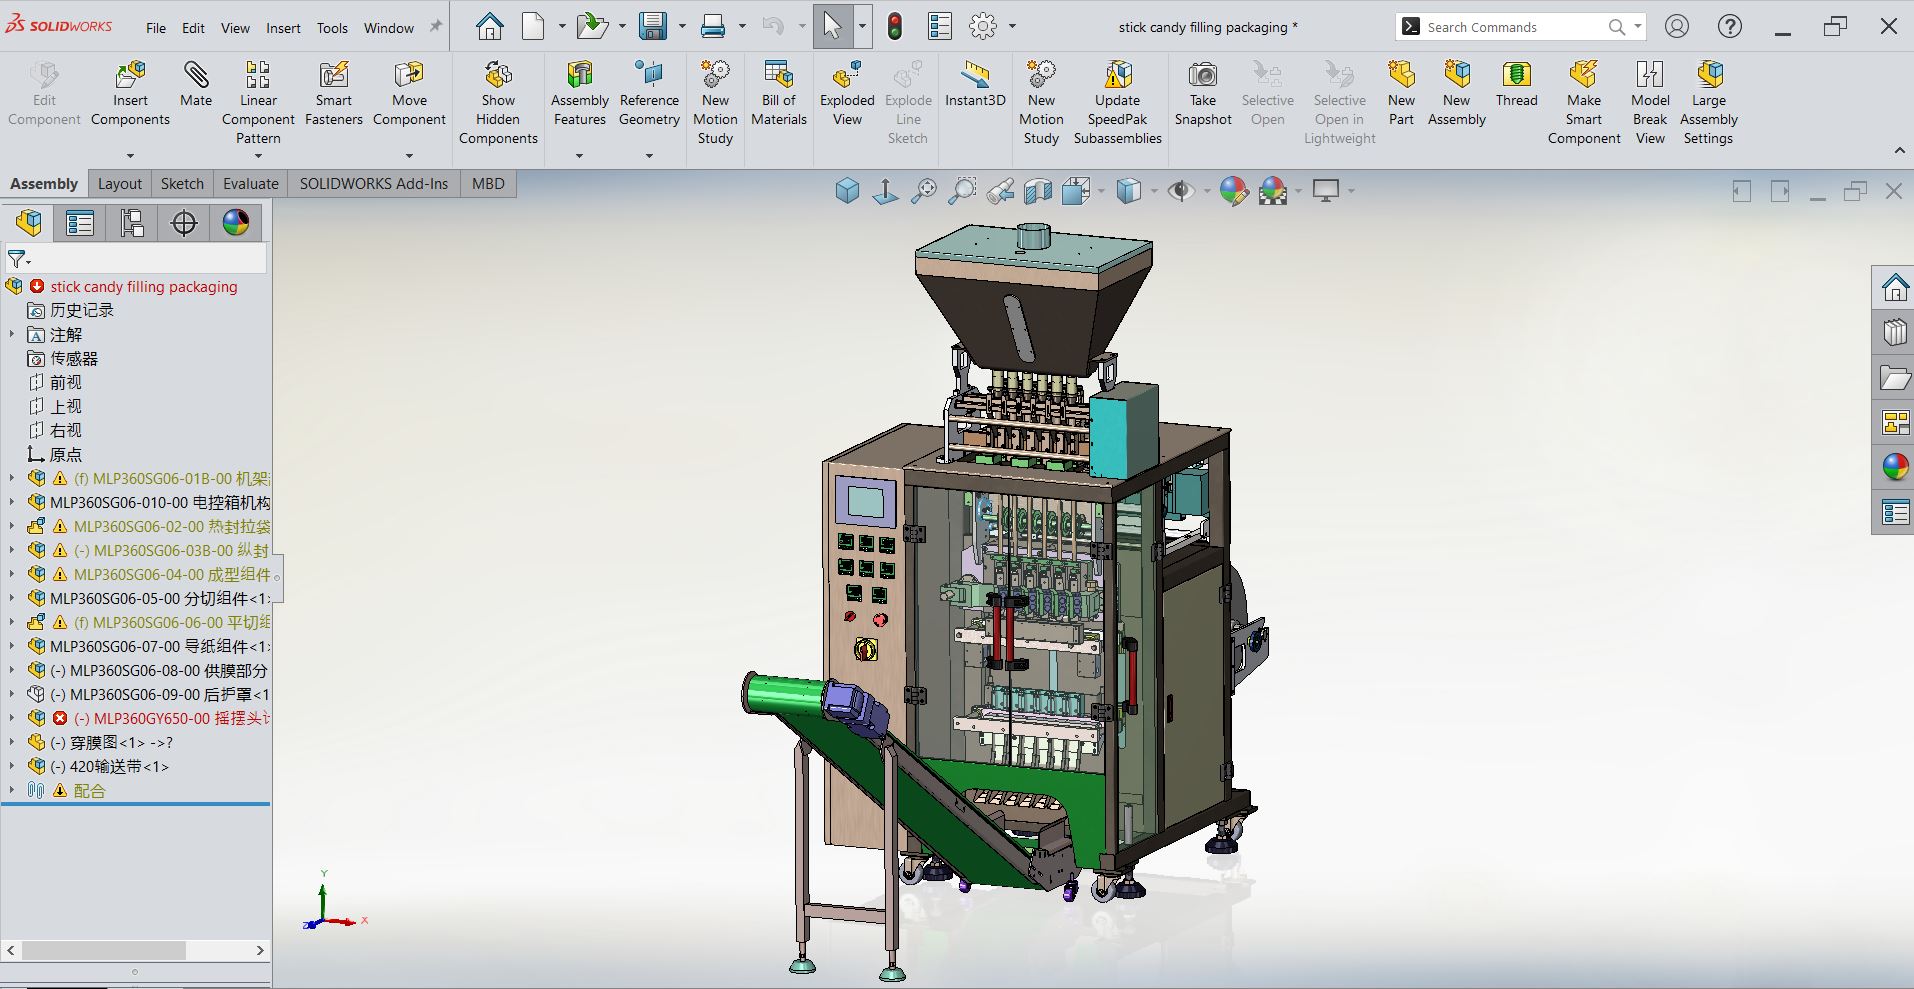The width and height of the screenshot is (1914, 989).
Task: Select MLP360SG06-05-00 分切组件 item
Action: 160,598
